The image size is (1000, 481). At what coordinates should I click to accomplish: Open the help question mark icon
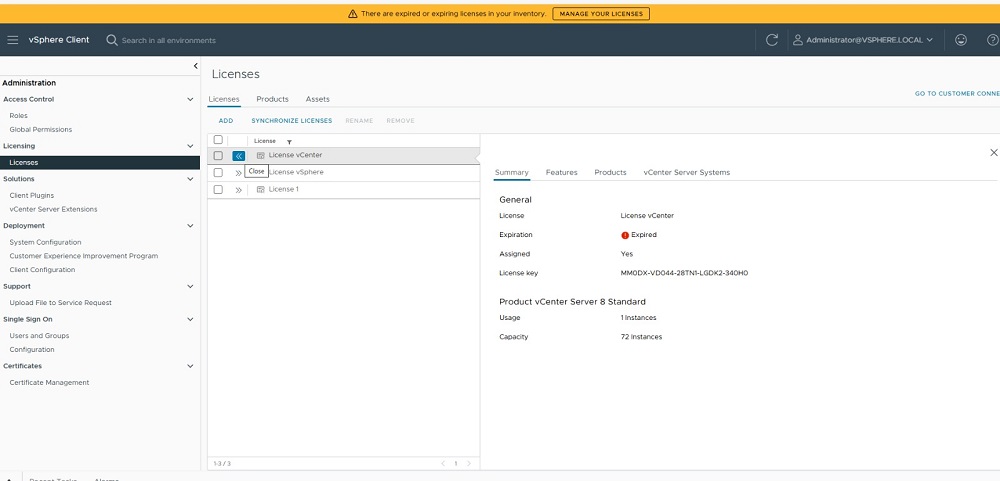pos(992,40)
